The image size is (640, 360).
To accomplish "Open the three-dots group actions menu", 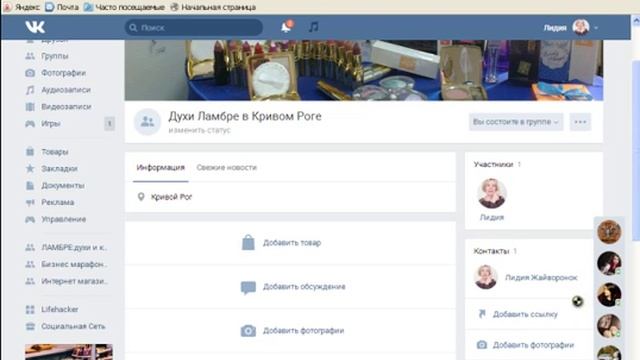I will point(580,122).
